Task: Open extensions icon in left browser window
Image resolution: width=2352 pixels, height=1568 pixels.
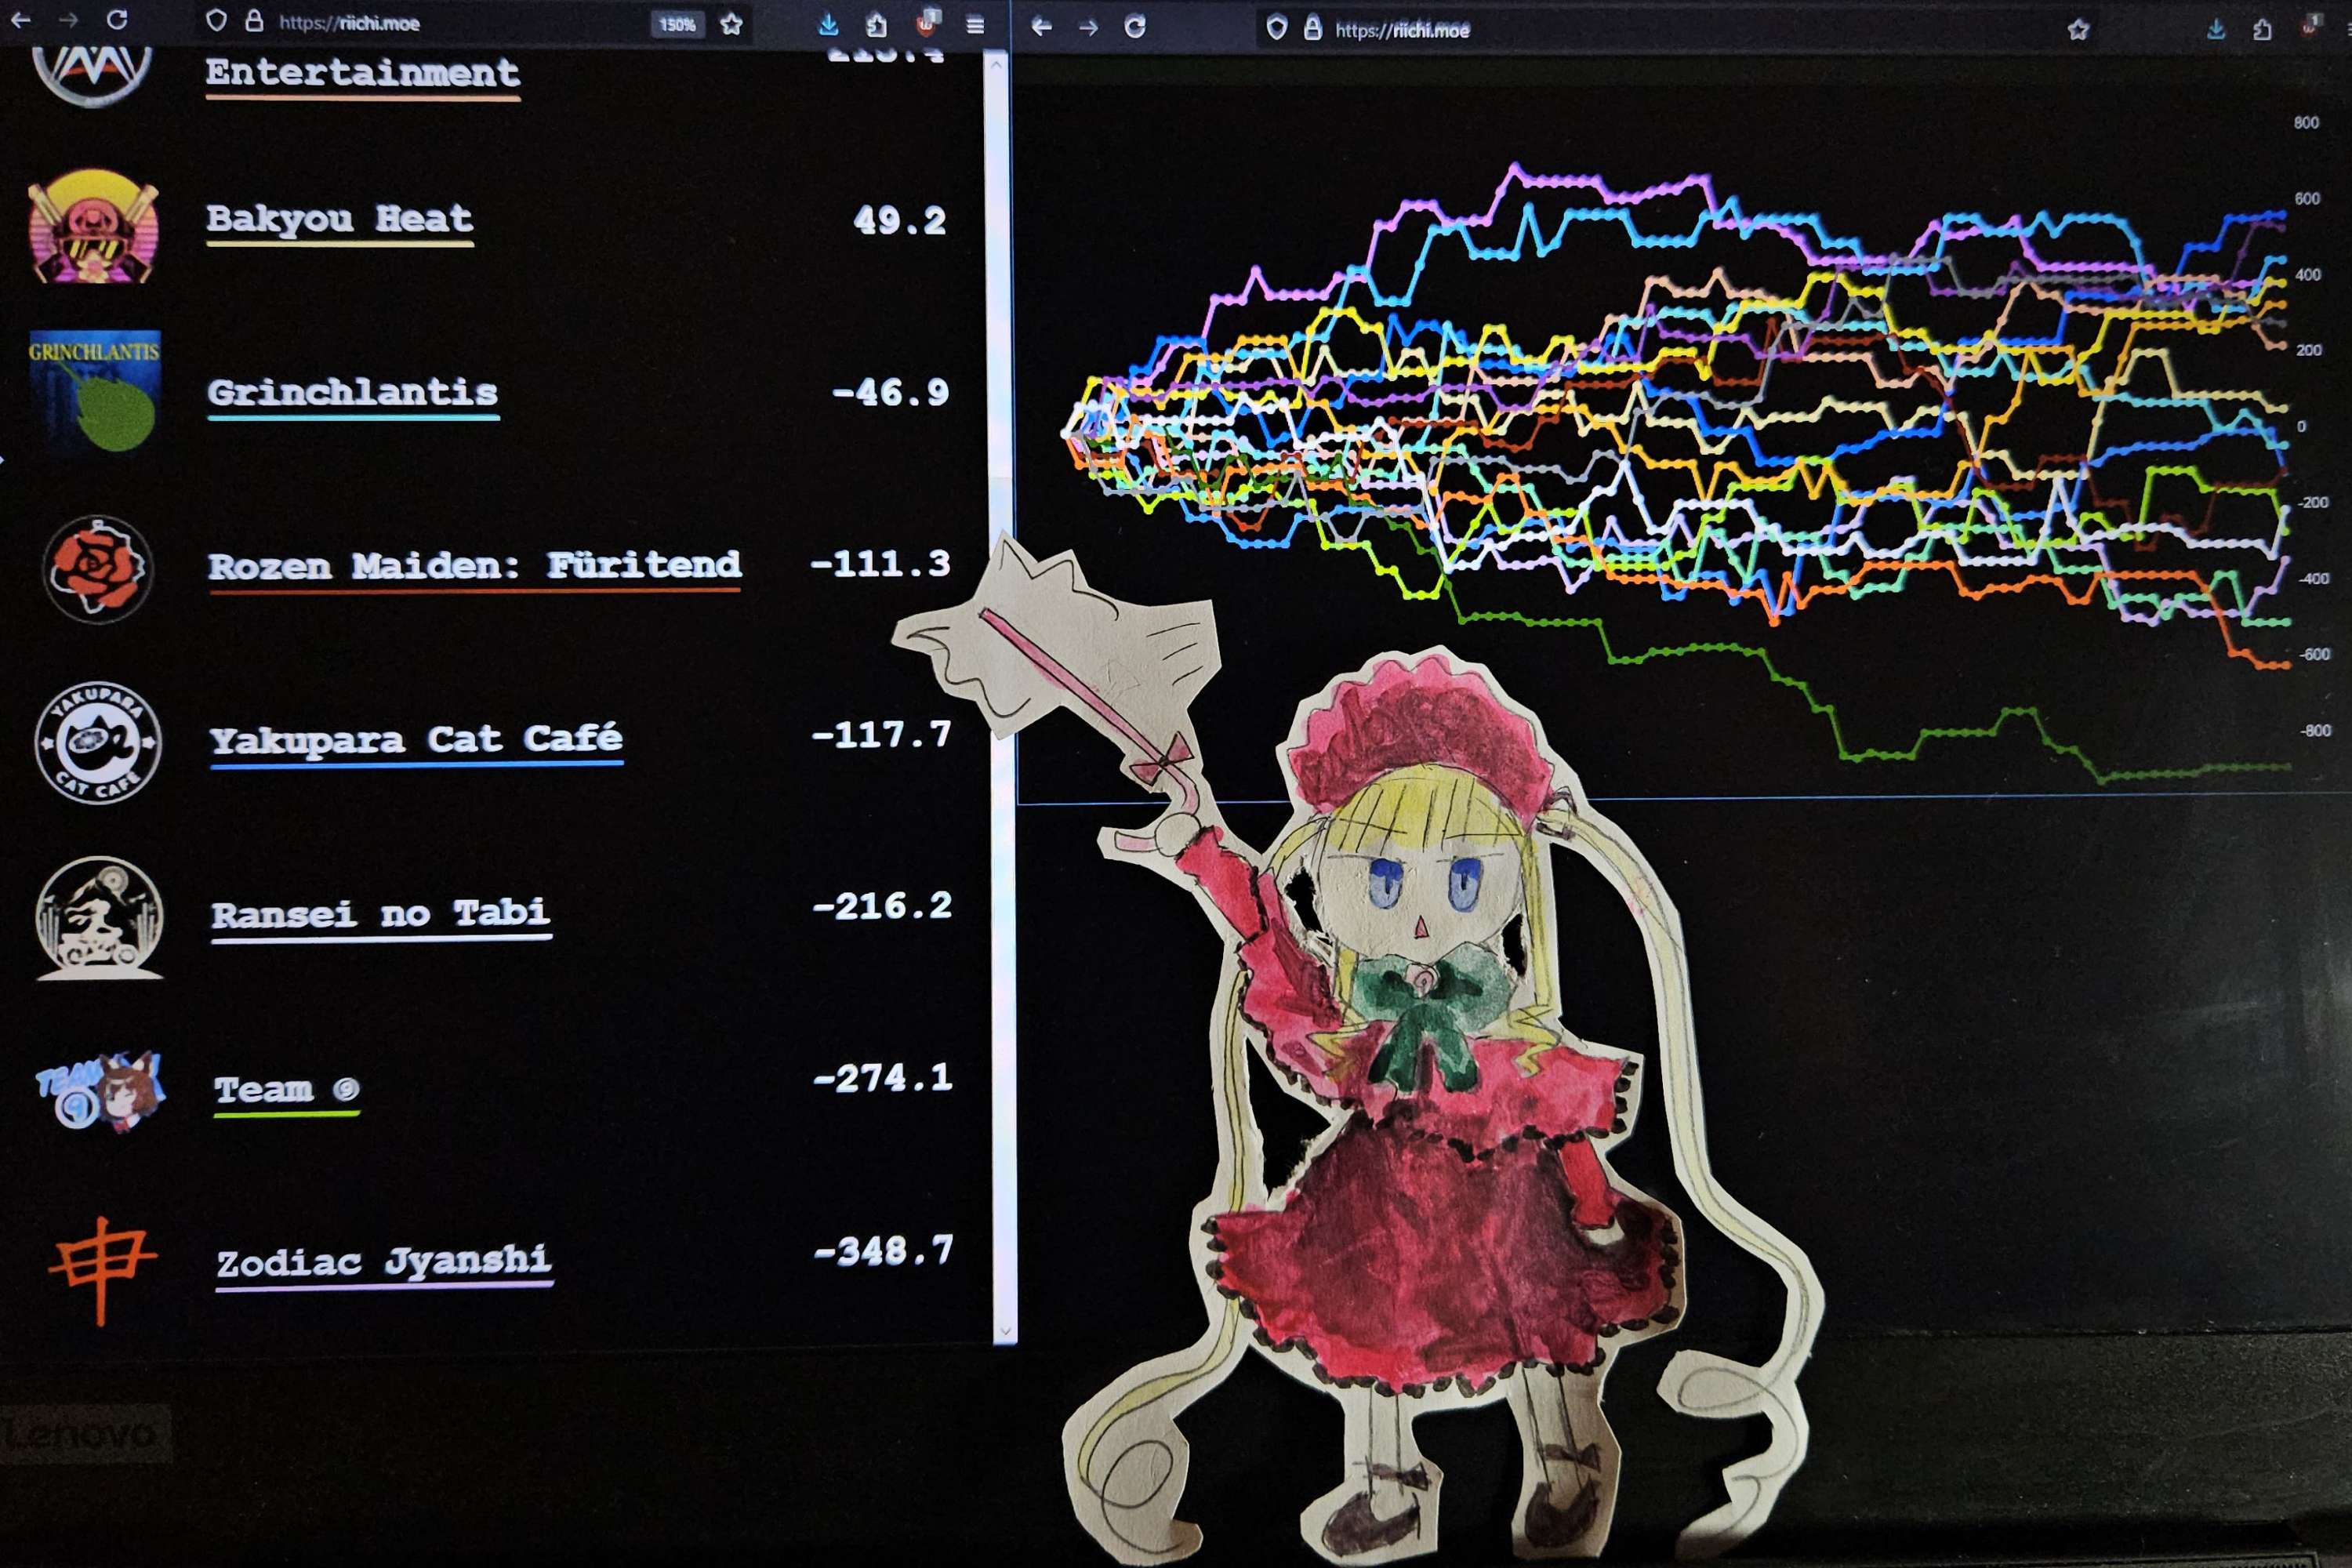Action: (877, 25)
